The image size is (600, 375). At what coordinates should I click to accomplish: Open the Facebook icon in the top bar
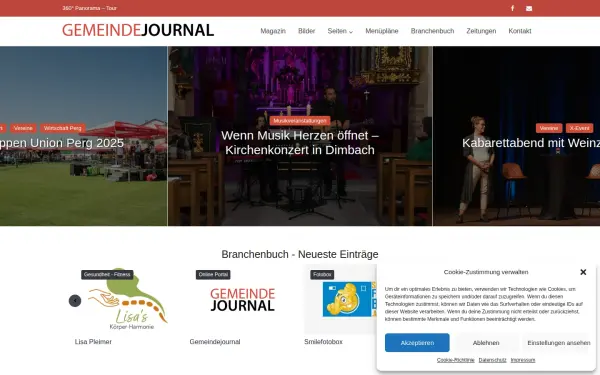(x=512, y=8)
